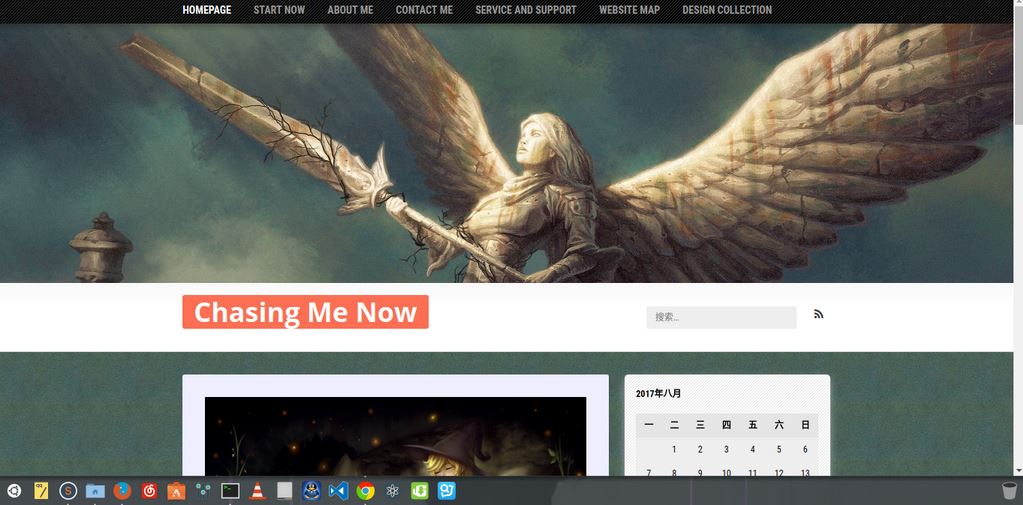
Task: Click the Ubuntu launcher icon
Action: (13, 490)
